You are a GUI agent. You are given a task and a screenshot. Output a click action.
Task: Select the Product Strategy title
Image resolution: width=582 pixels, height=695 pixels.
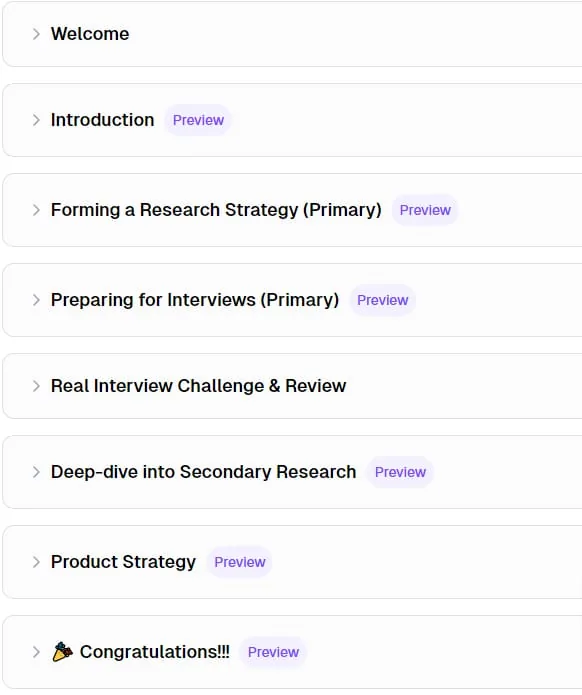123,562
